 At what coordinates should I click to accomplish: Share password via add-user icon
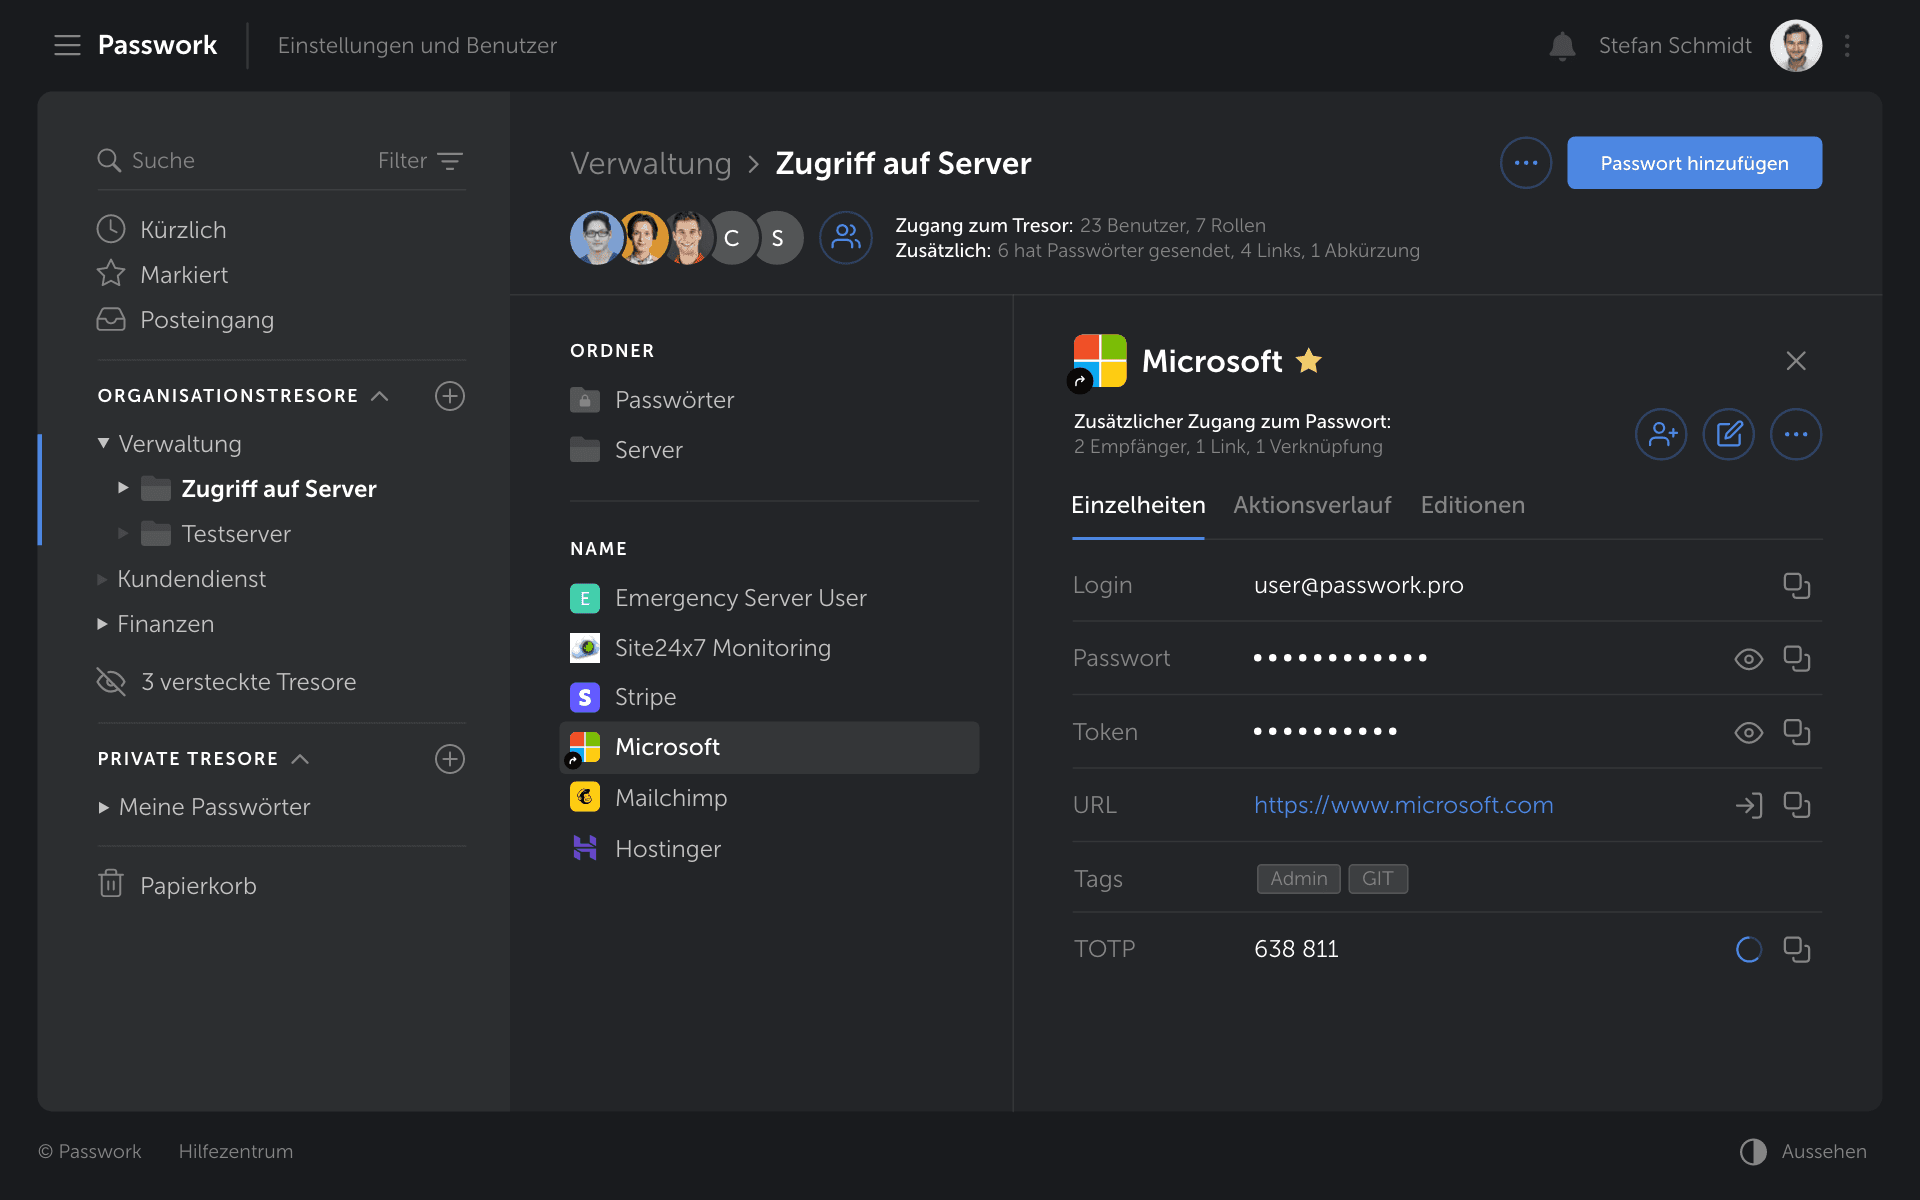[1661, 434]
